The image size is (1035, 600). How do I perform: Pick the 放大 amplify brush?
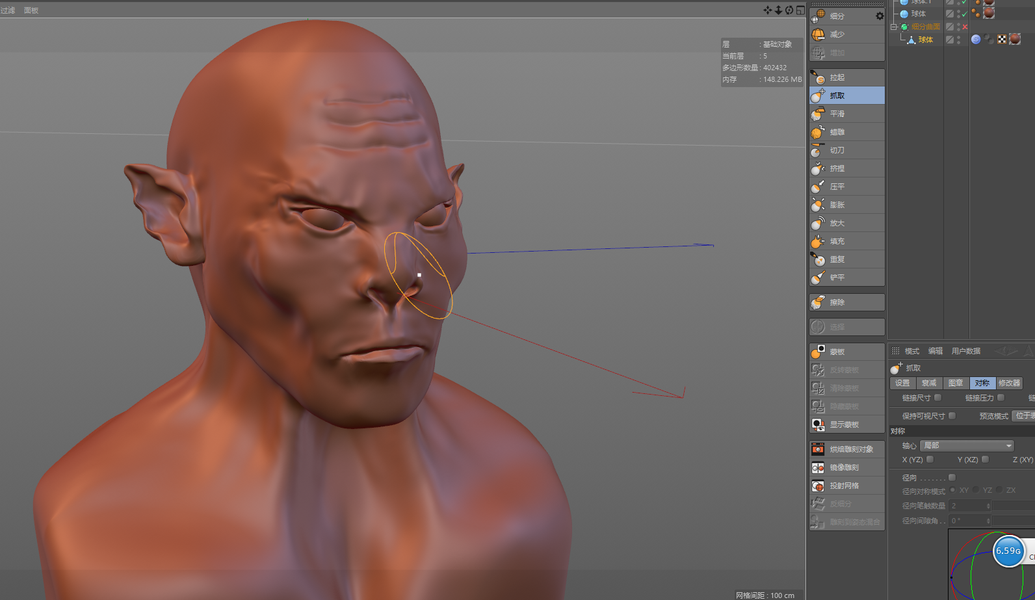[847, 223]
